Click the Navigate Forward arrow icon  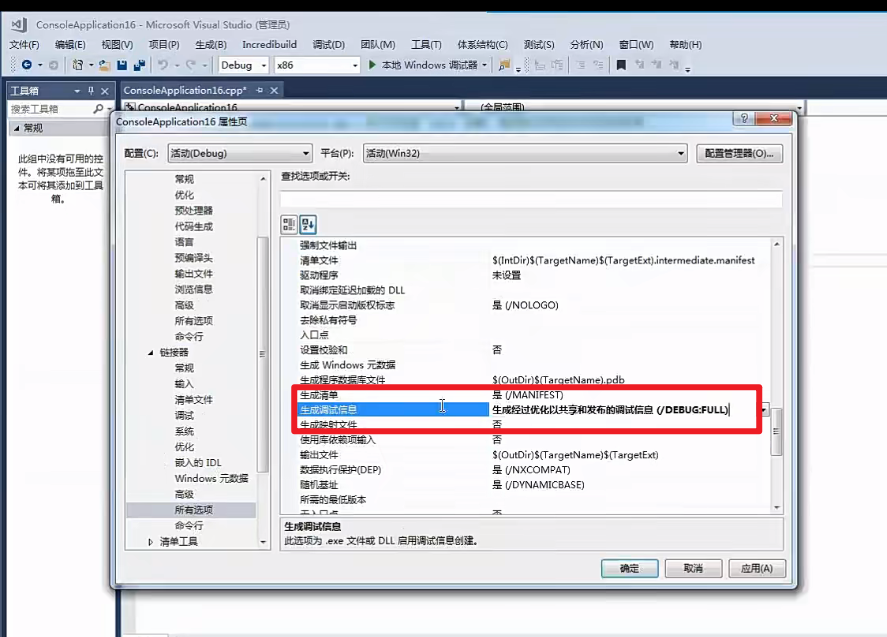[x=53, y=65]
